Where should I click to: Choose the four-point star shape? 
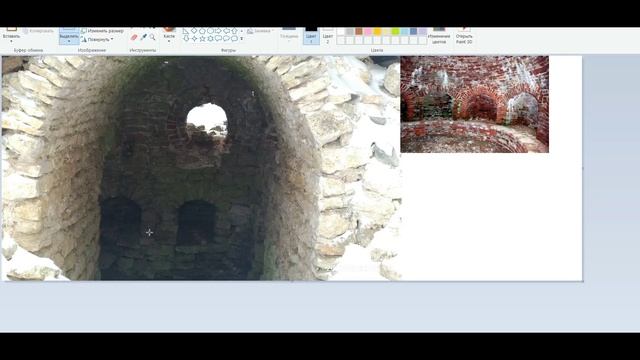pyautogui.click(x=194, y=38)
